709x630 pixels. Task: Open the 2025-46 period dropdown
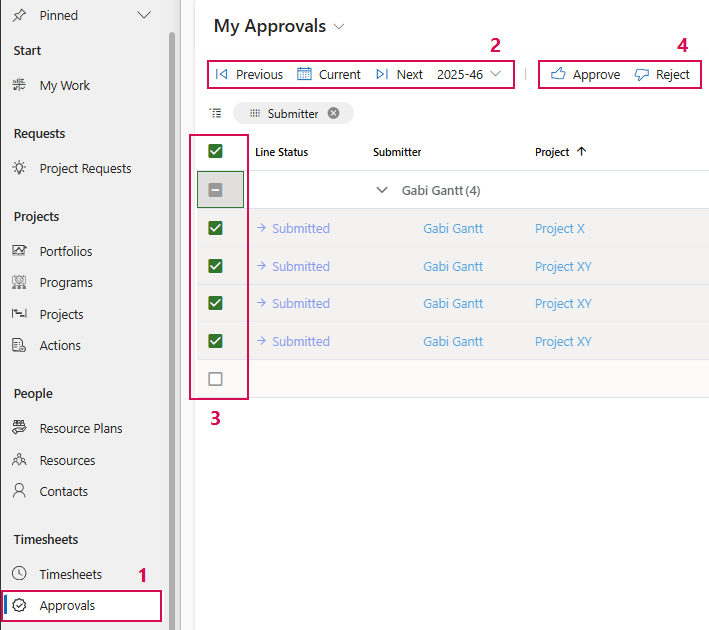tap(495, 74)
